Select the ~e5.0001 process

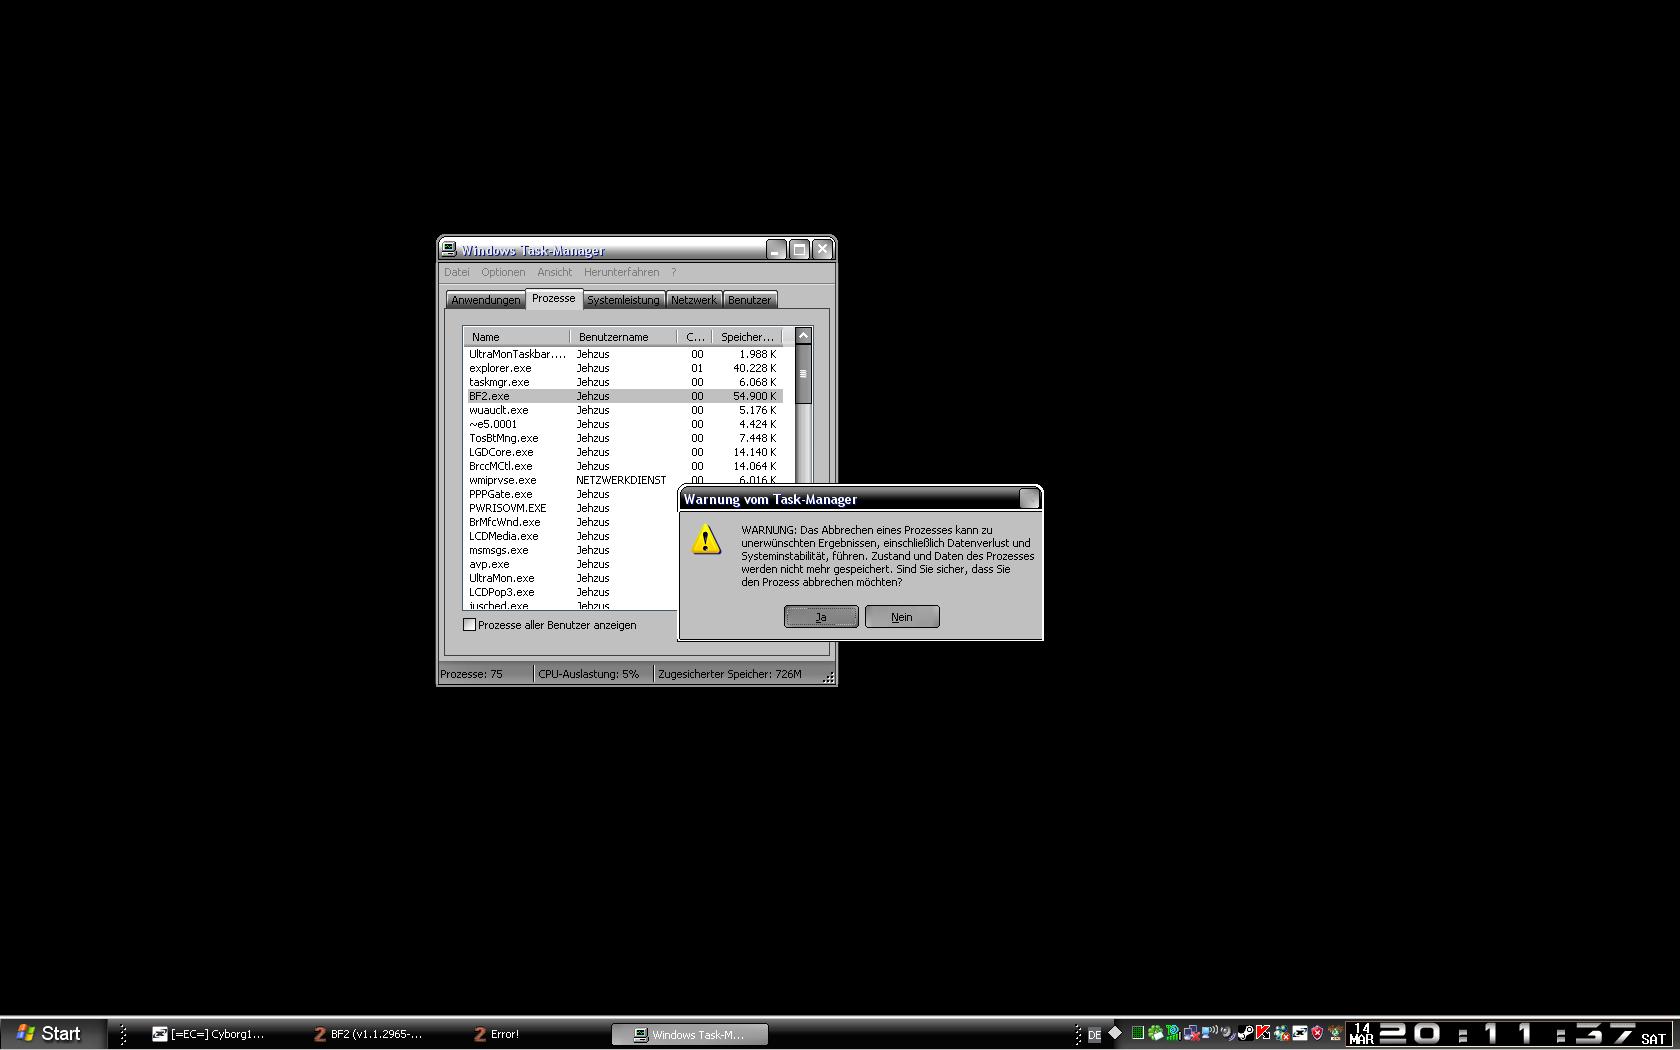(624, 424)
